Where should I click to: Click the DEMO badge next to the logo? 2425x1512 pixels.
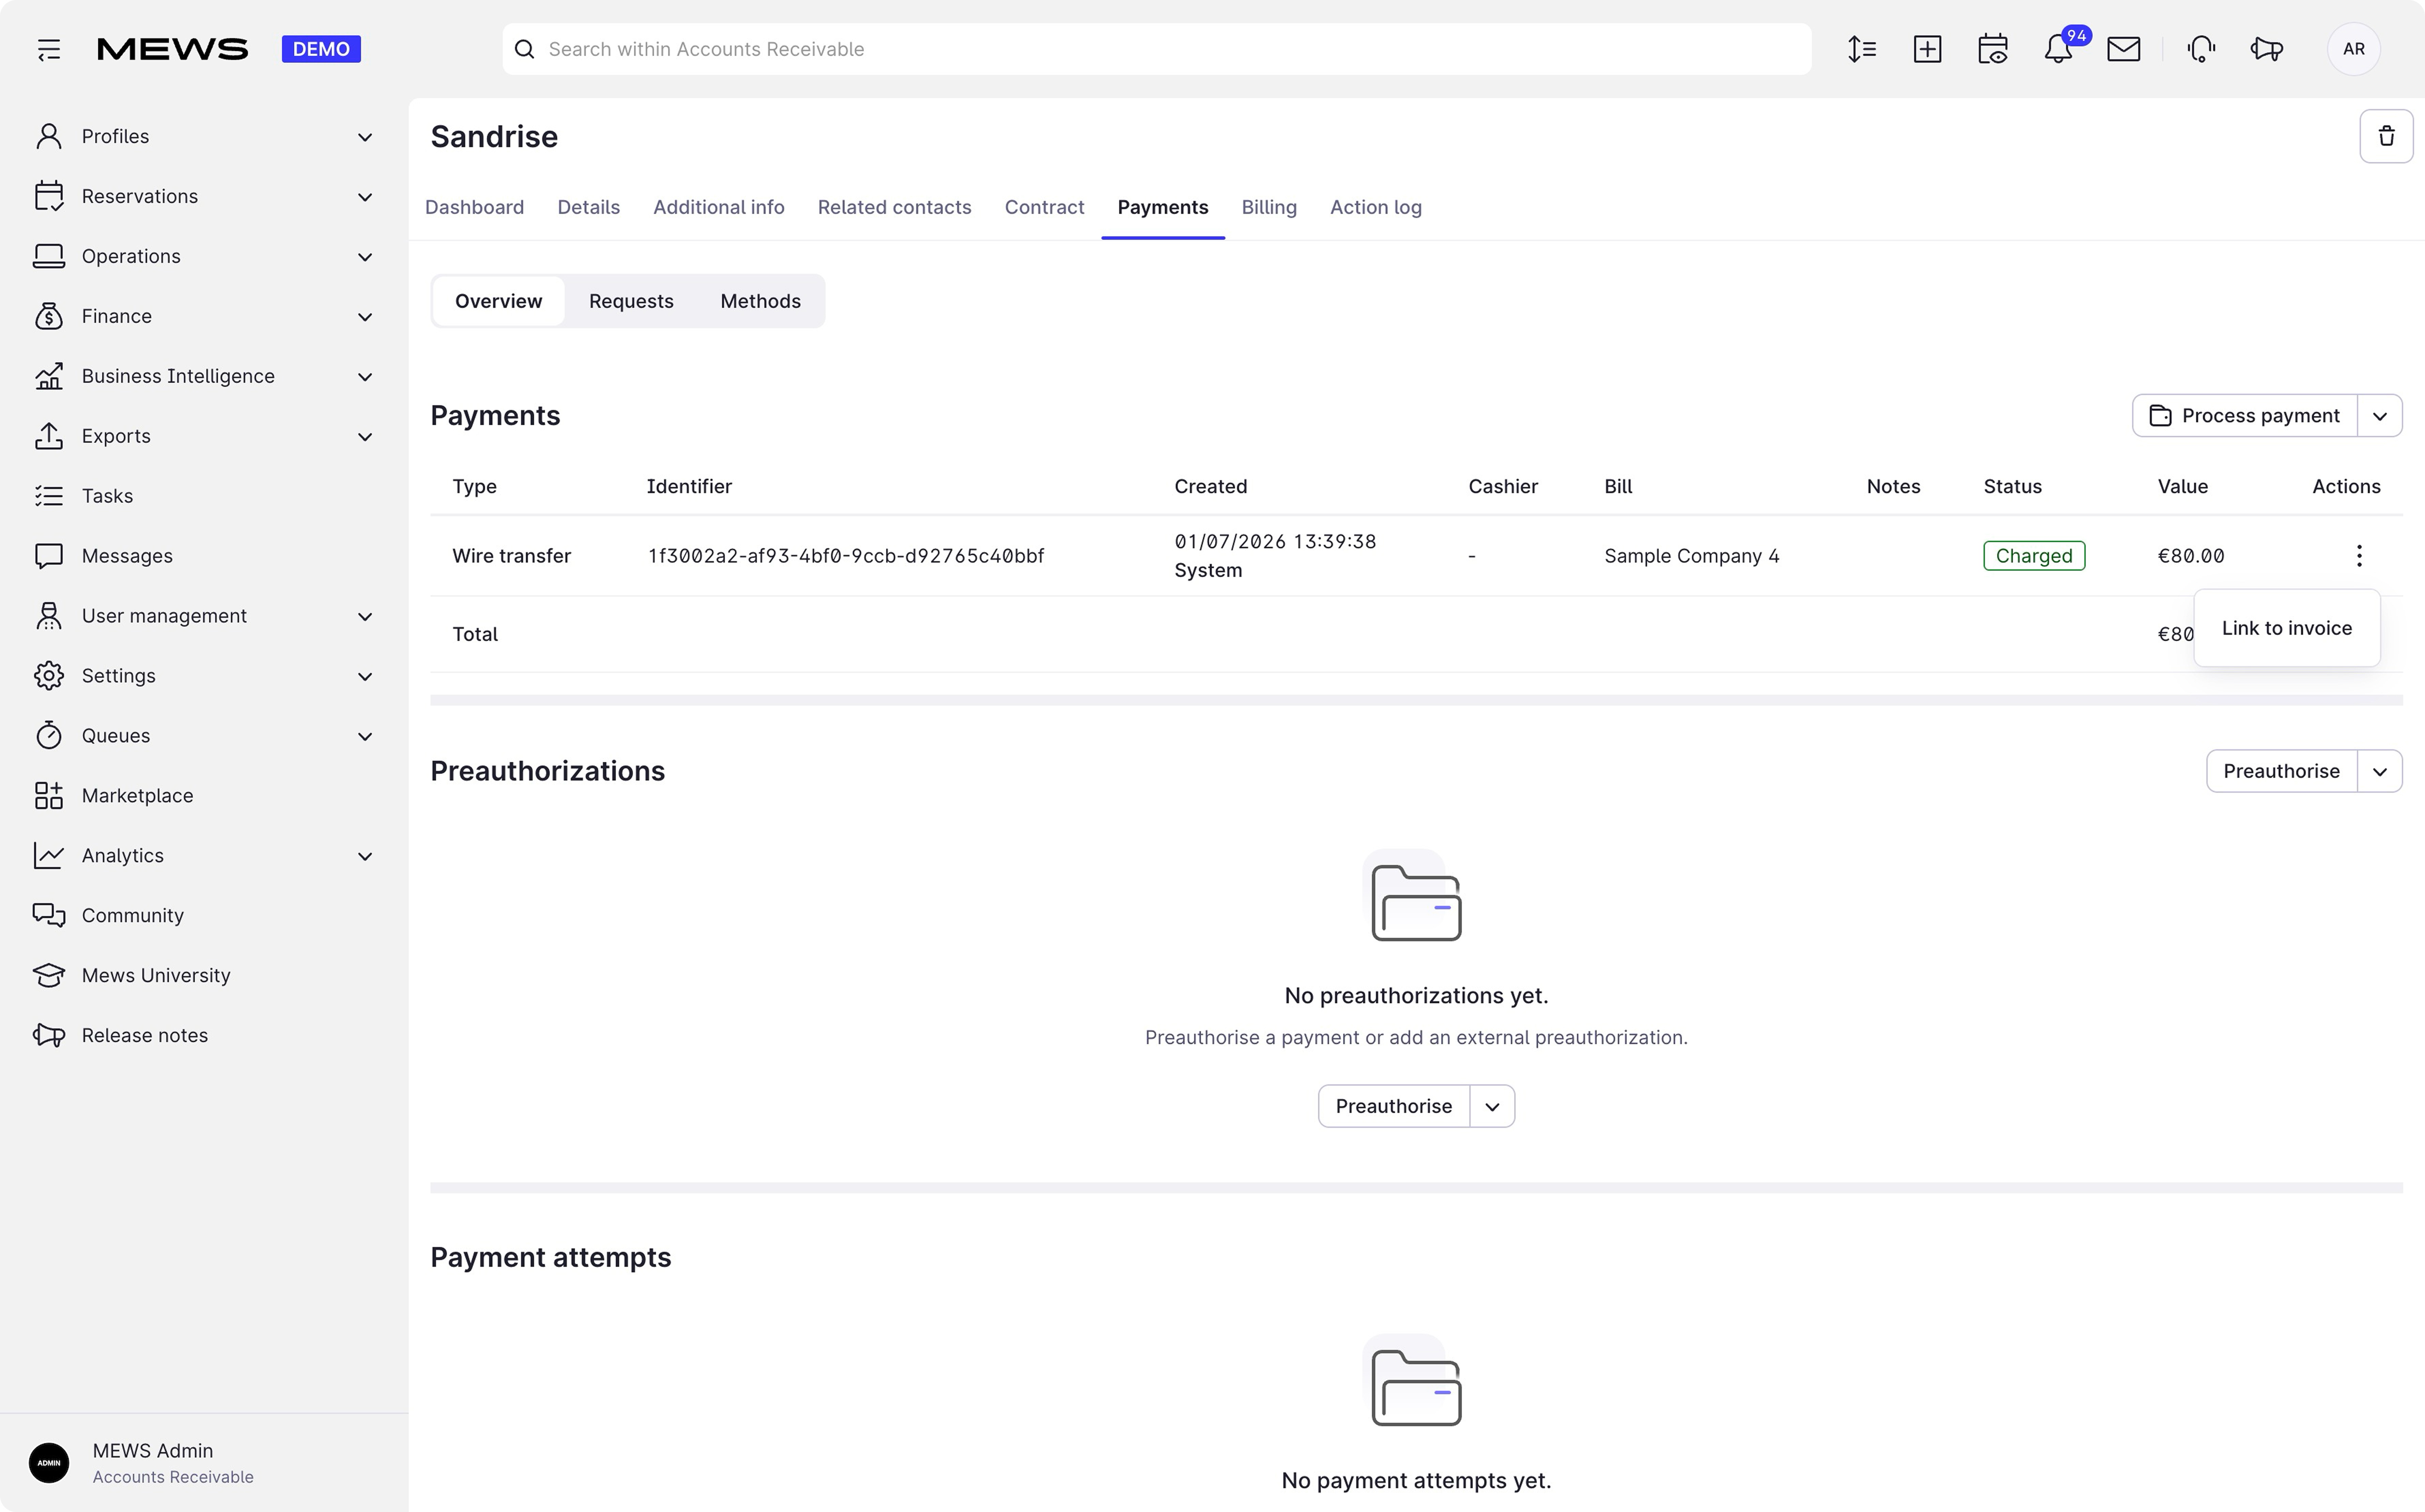coord(321,49)
